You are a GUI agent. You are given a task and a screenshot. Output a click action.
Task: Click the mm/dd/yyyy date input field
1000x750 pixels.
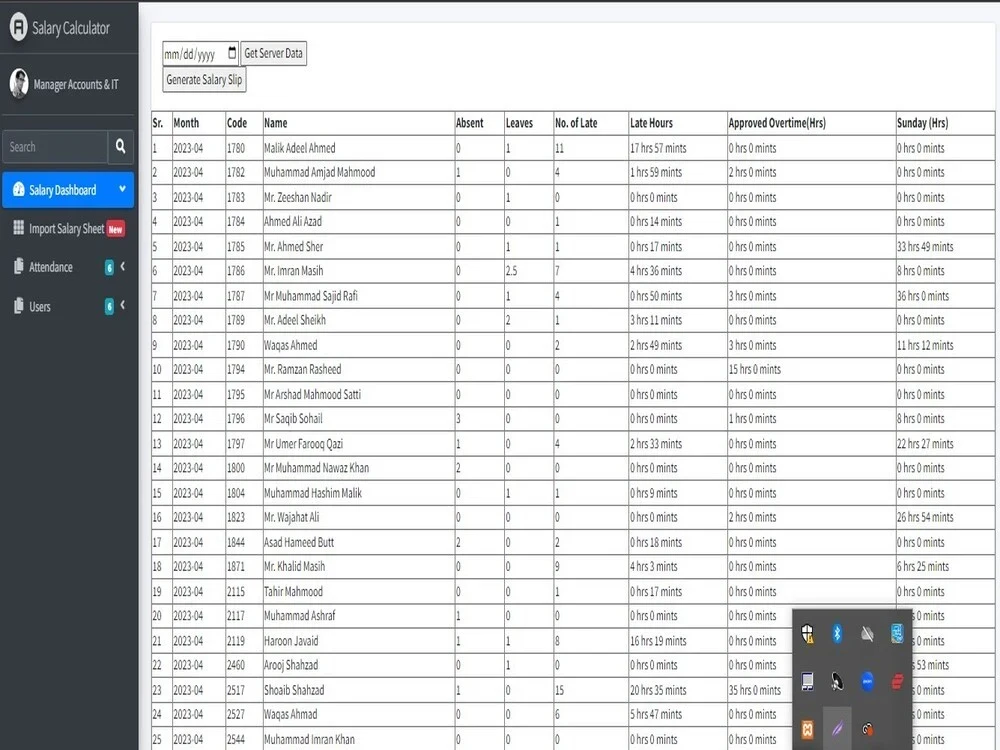point(190,53)
